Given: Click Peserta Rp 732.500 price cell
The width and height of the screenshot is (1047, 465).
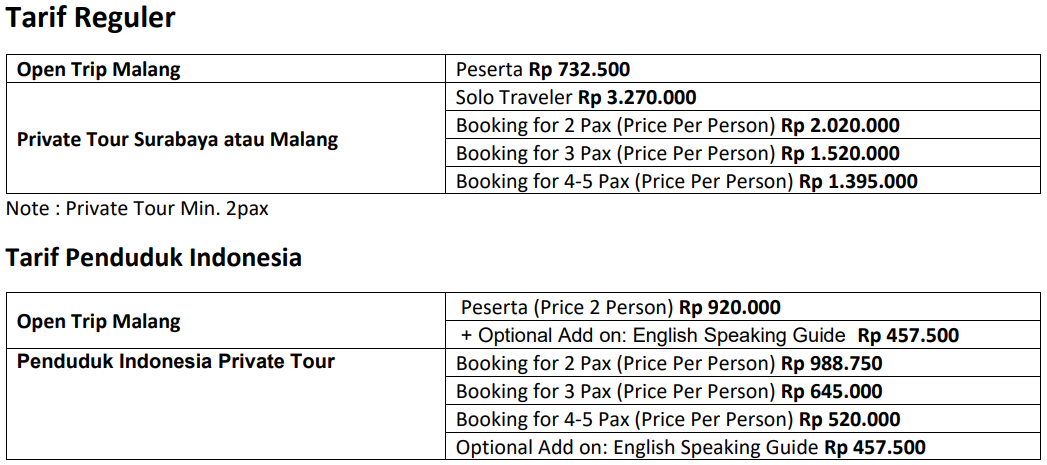Looking at the screenshot, I should [743, 69].
